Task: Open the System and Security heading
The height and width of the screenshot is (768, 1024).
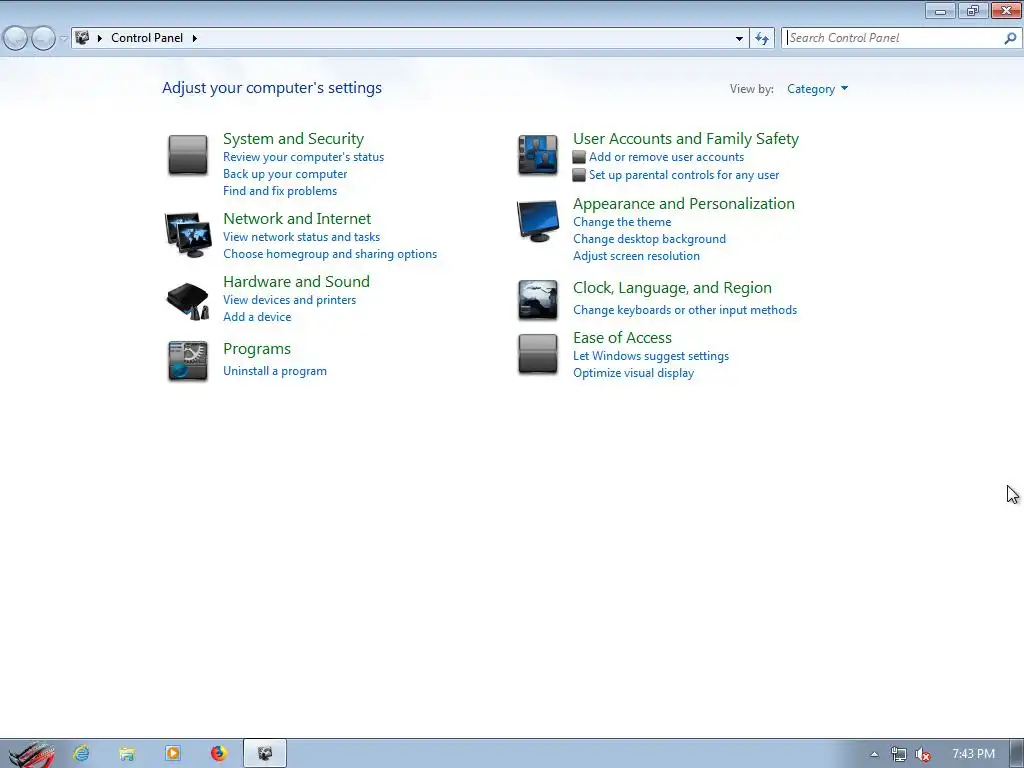Action: (293, 138)
